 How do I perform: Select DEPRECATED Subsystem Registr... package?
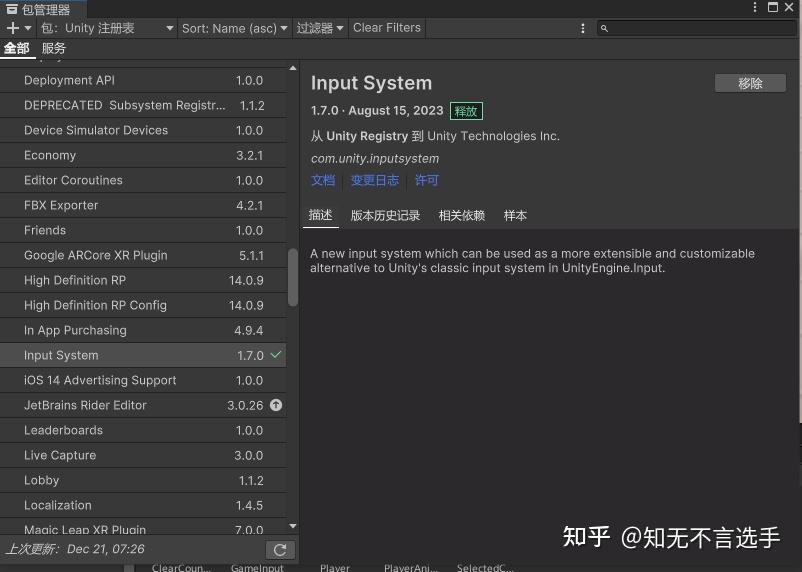(x=143, y=105)
